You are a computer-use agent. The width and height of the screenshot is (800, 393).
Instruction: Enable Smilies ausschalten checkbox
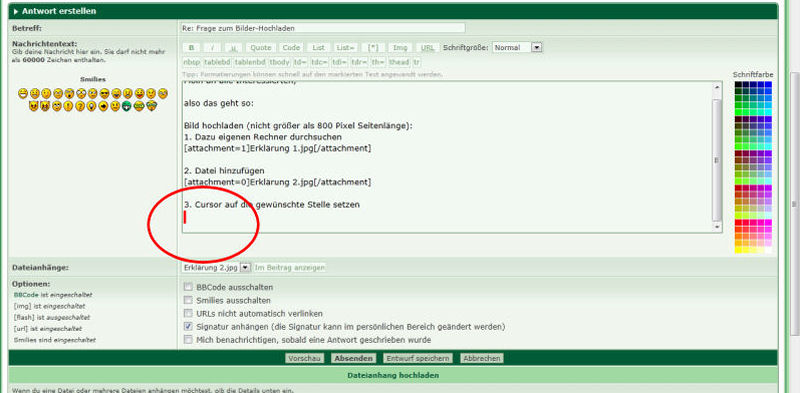[x=188, y=301]
